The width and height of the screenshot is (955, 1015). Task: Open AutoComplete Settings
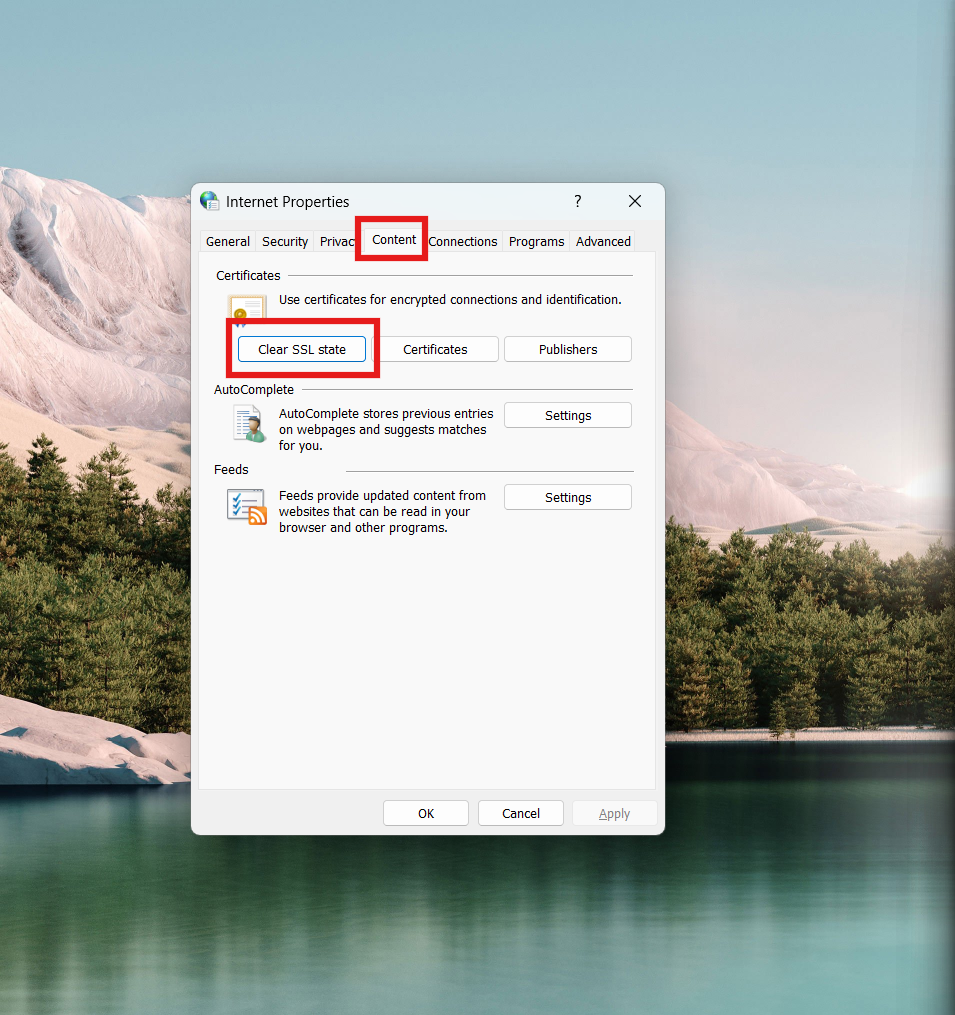click(568, 416)
